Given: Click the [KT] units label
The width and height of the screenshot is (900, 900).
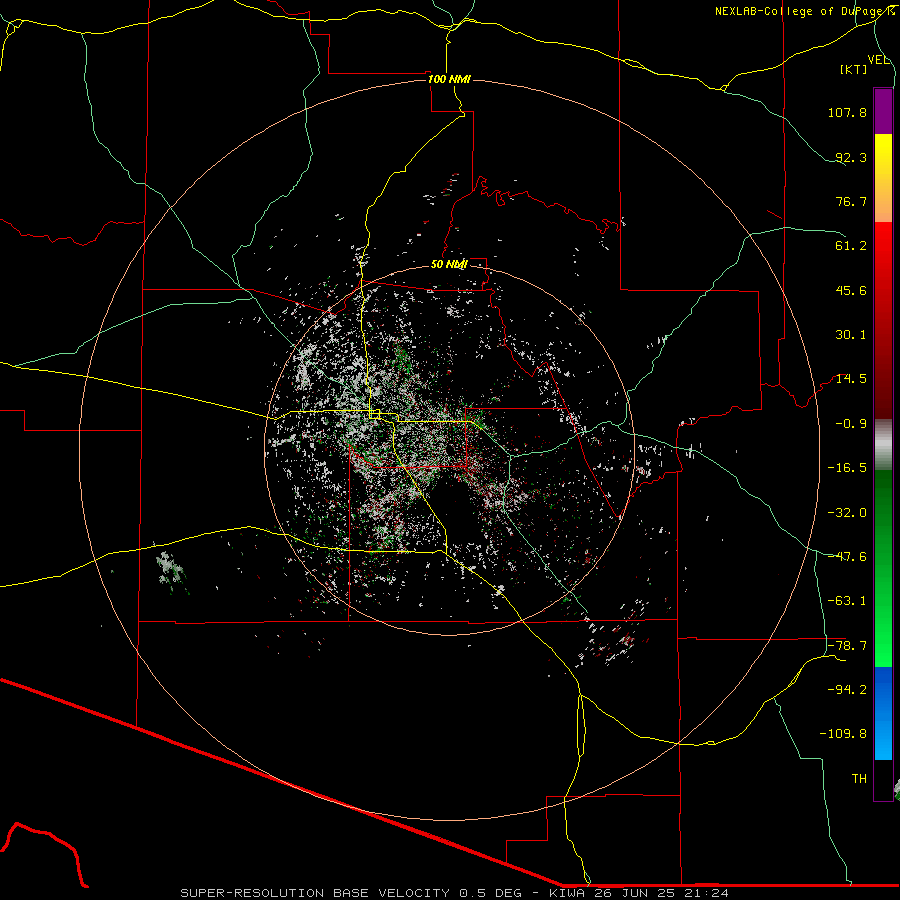Looking at the screenshot, I should (854, 69).
